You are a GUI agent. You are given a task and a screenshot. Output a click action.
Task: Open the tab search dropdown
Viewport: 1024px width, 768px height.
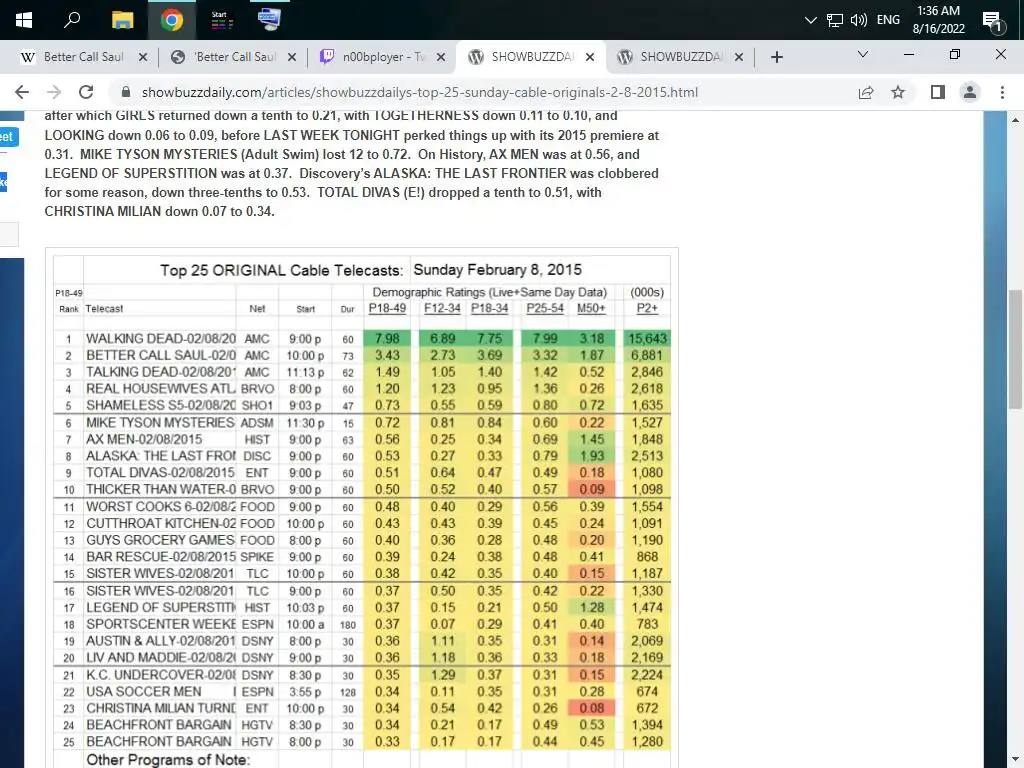click(863, 54)
